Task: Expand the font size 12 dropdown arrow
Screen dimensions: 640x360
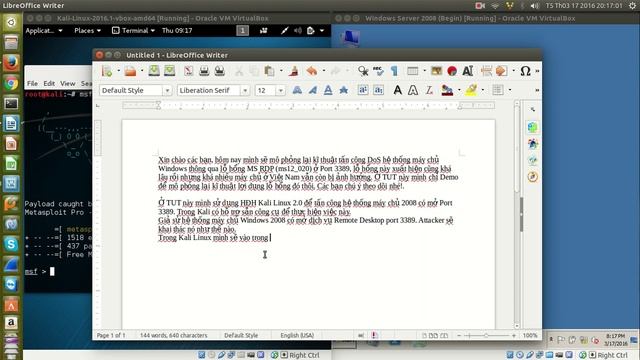Action: (280, 90)
